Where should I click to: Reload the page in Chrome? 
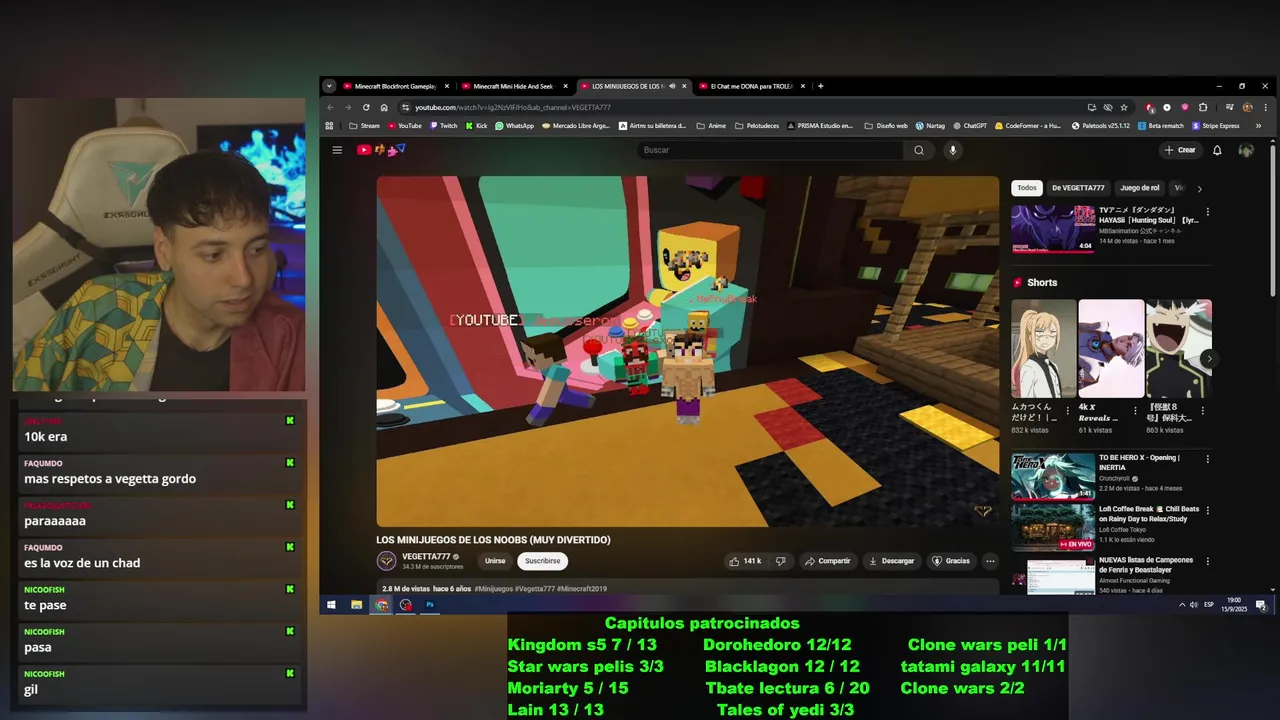[x=366, y=107]
